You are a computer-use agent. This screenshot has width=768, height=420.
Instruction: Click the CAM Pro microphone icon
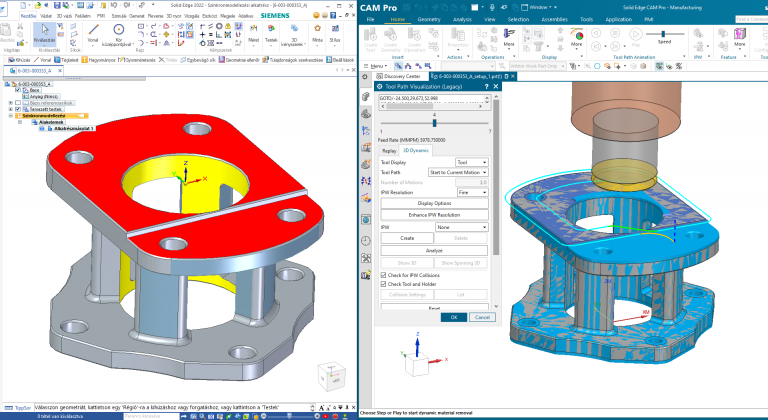pos(492,7)
